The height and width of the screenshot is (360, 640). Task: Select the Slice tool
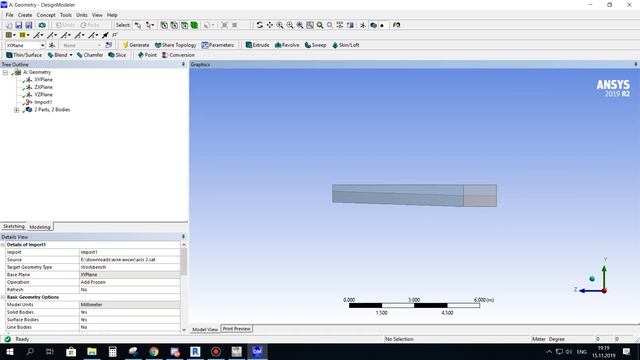117,55
